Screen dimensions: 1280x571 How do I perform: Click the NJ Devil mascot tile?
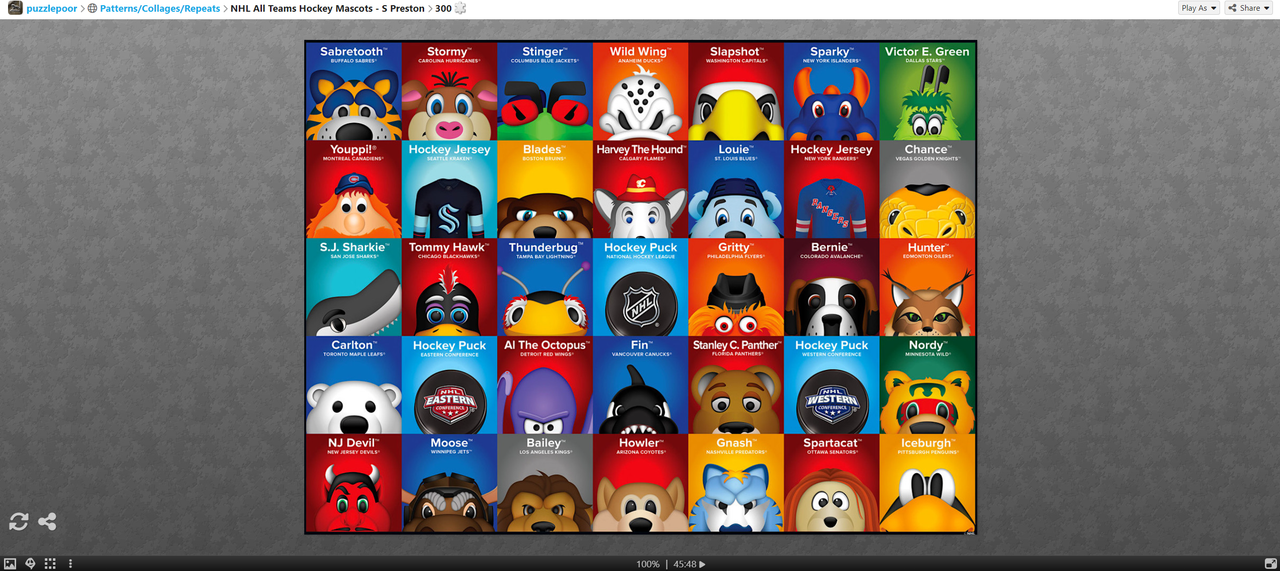[x=353, y=483]
